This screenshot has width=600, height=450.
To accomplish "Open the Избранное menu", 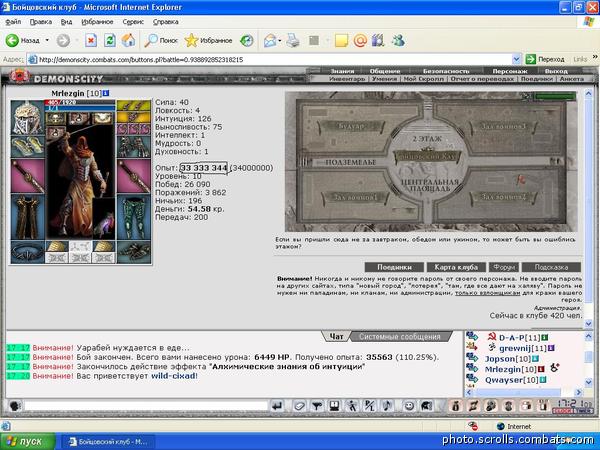I will coord(97,22).
